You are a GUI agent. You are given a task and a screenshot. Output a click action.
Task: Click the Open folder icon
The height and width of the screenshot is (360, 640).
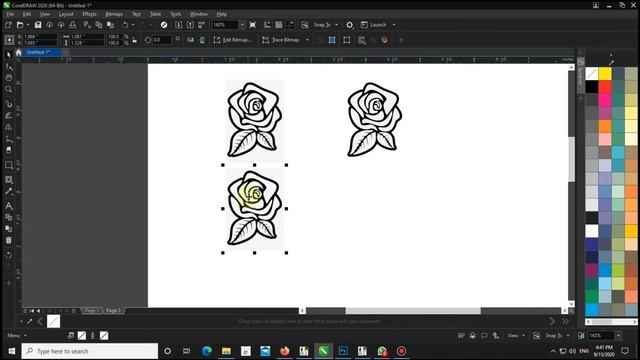(x=20, y=25)
